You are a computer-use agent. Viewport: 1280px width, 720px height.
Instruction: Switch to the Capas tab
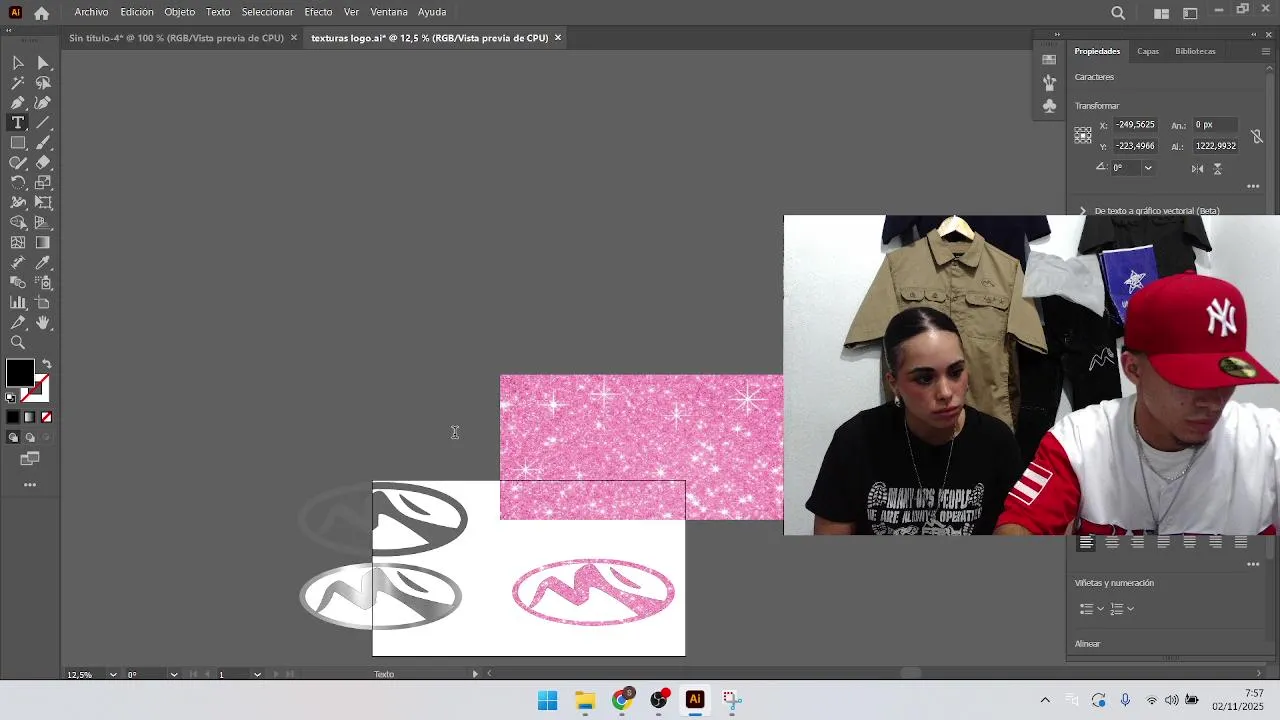[x=1148, y=51]
